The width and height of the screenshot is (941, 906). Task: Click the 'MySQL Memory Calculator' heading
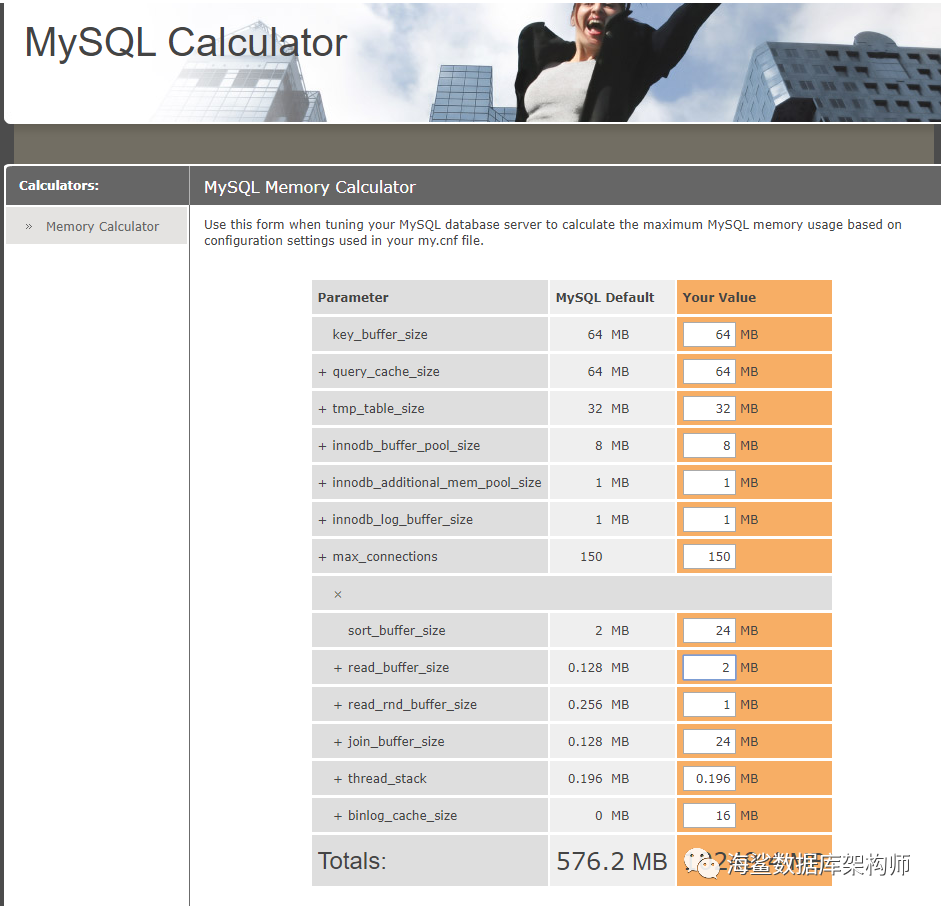coord(310,187)
